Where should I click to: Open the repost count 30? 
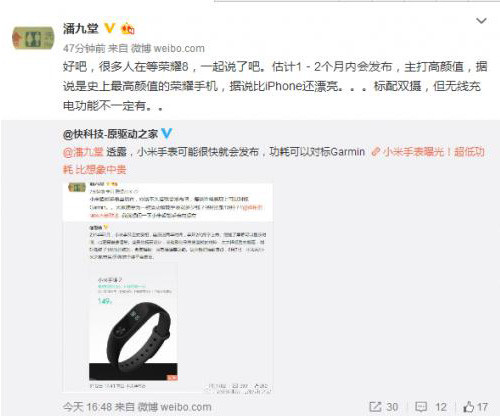point(392,407)
